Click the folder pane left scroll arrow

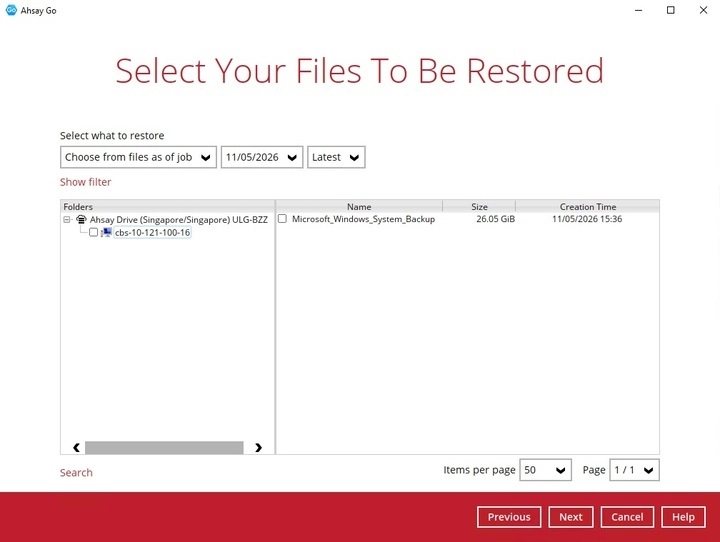pos(76,447)
